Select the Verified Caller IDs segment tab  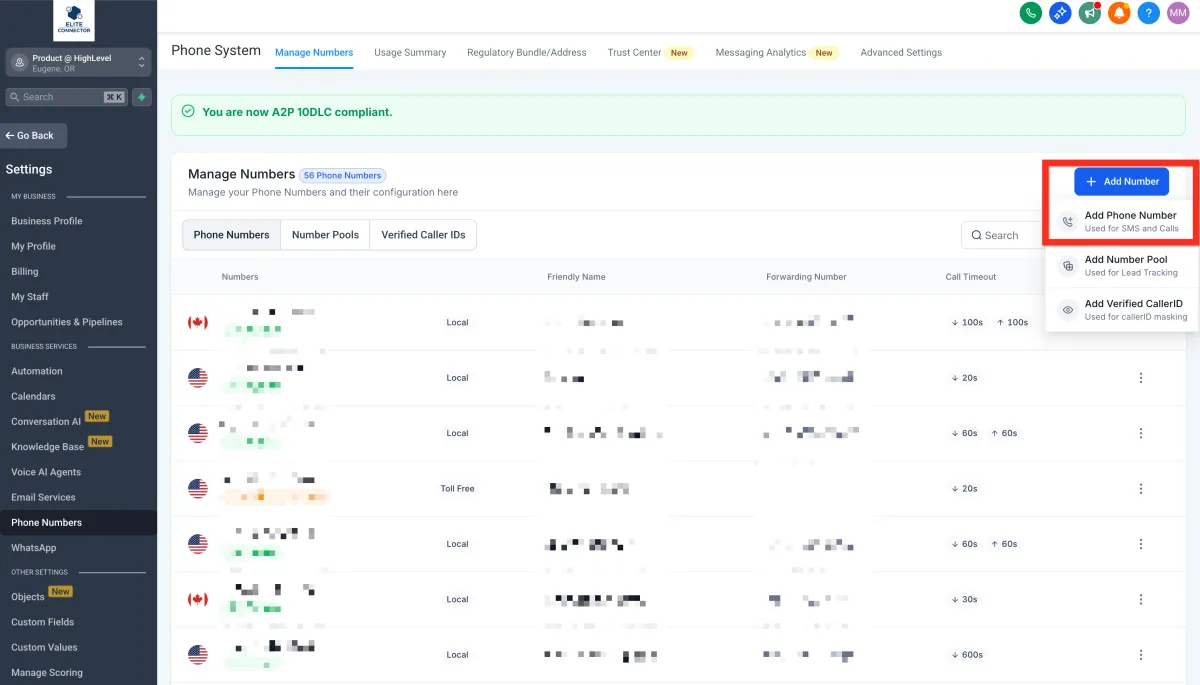tap(423, 235)
